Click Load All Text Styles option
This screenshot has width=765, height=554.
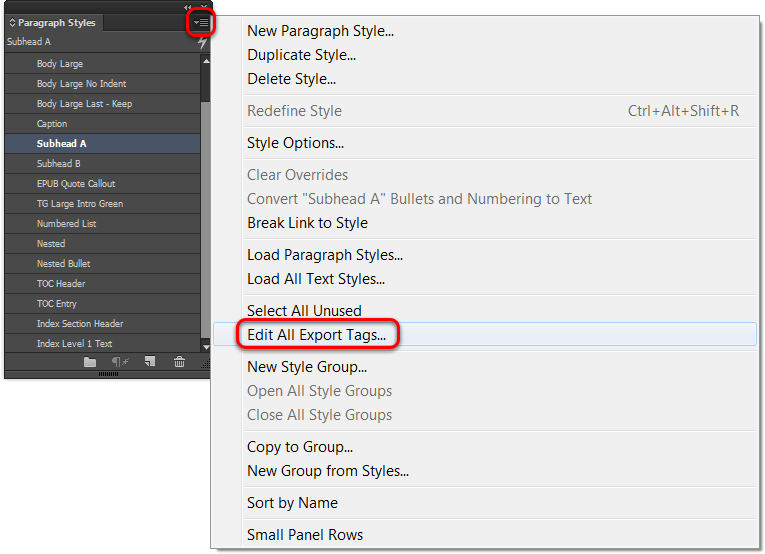pos(315,279)
